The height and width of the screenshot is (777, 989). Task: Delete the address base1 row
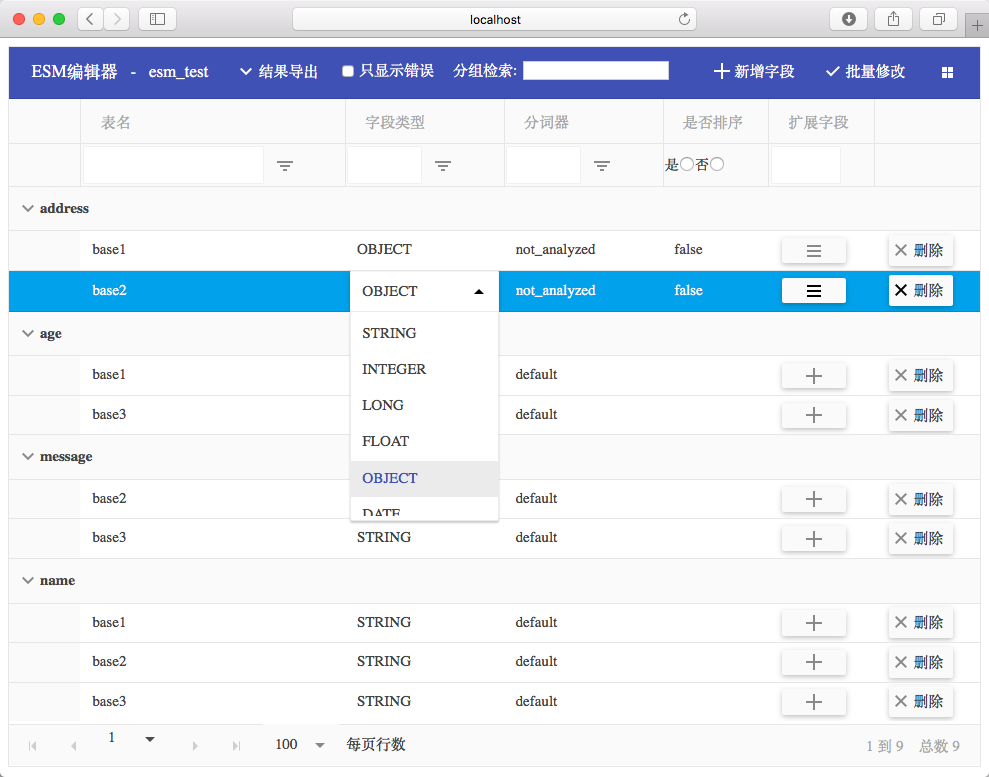[x=920, y=250]
